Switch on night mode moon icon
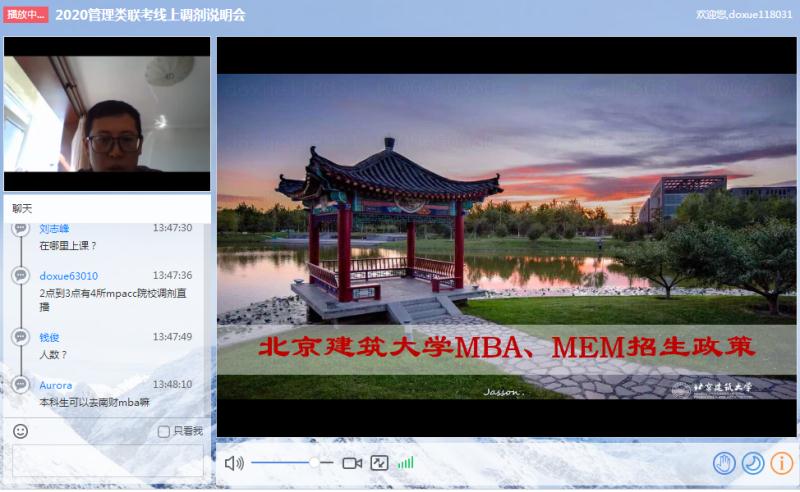The image size is (800, 492). [x=753, y=463]
